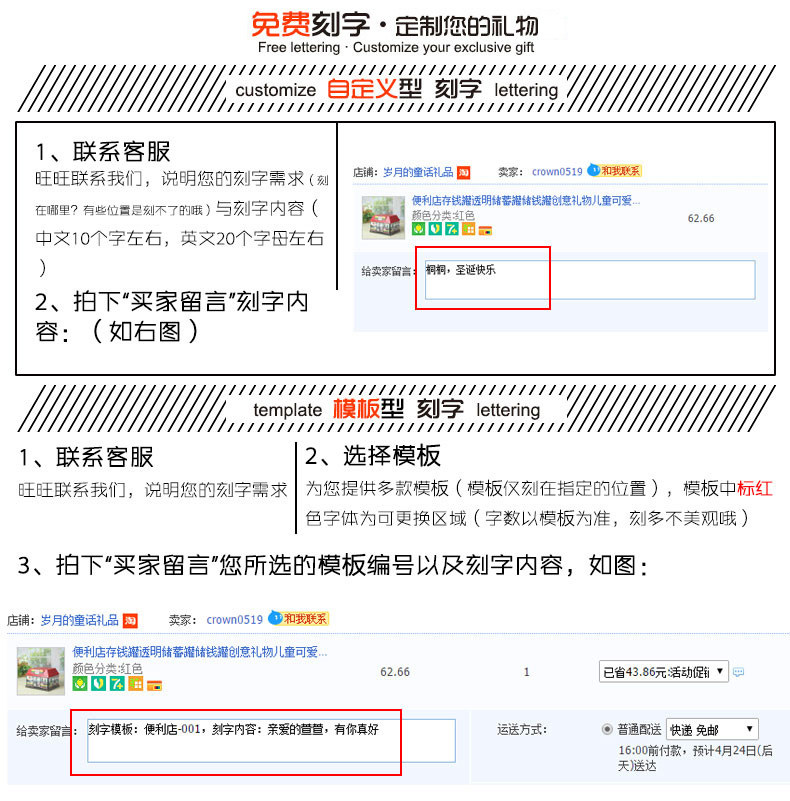Click the credit card badge under 颜色分类, template section

coord(154,685)
